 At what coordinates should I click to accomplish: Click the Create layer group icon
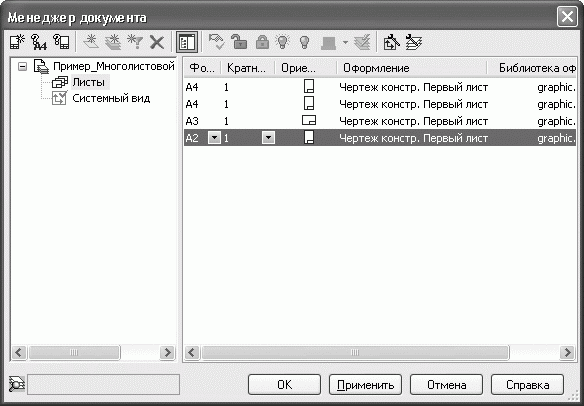coord(113,42)
